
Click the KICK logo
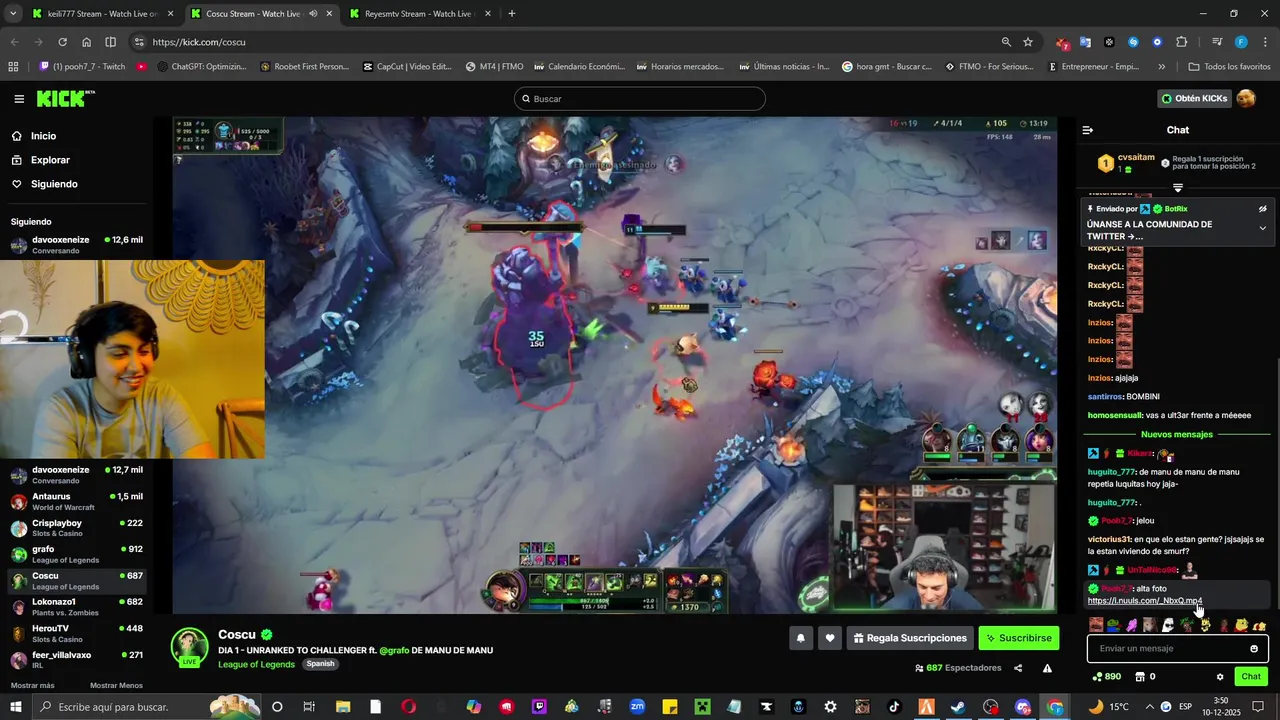(x=65, y=98)
